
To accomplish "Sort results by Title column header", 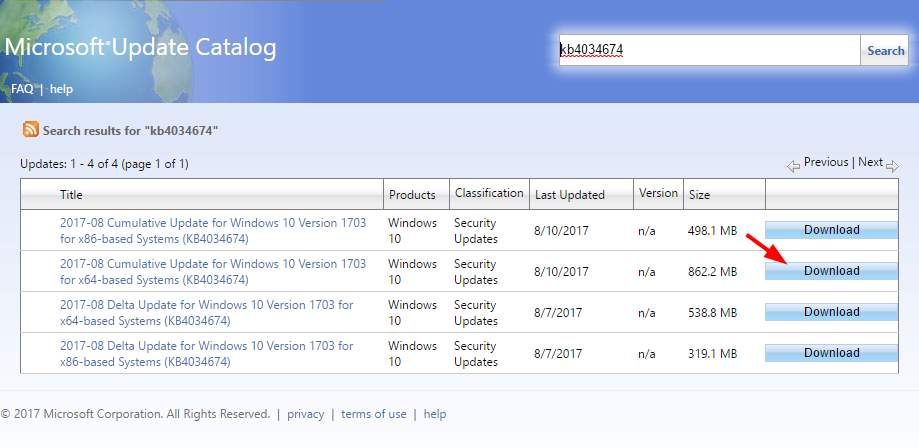I will (x=71, y=195).
